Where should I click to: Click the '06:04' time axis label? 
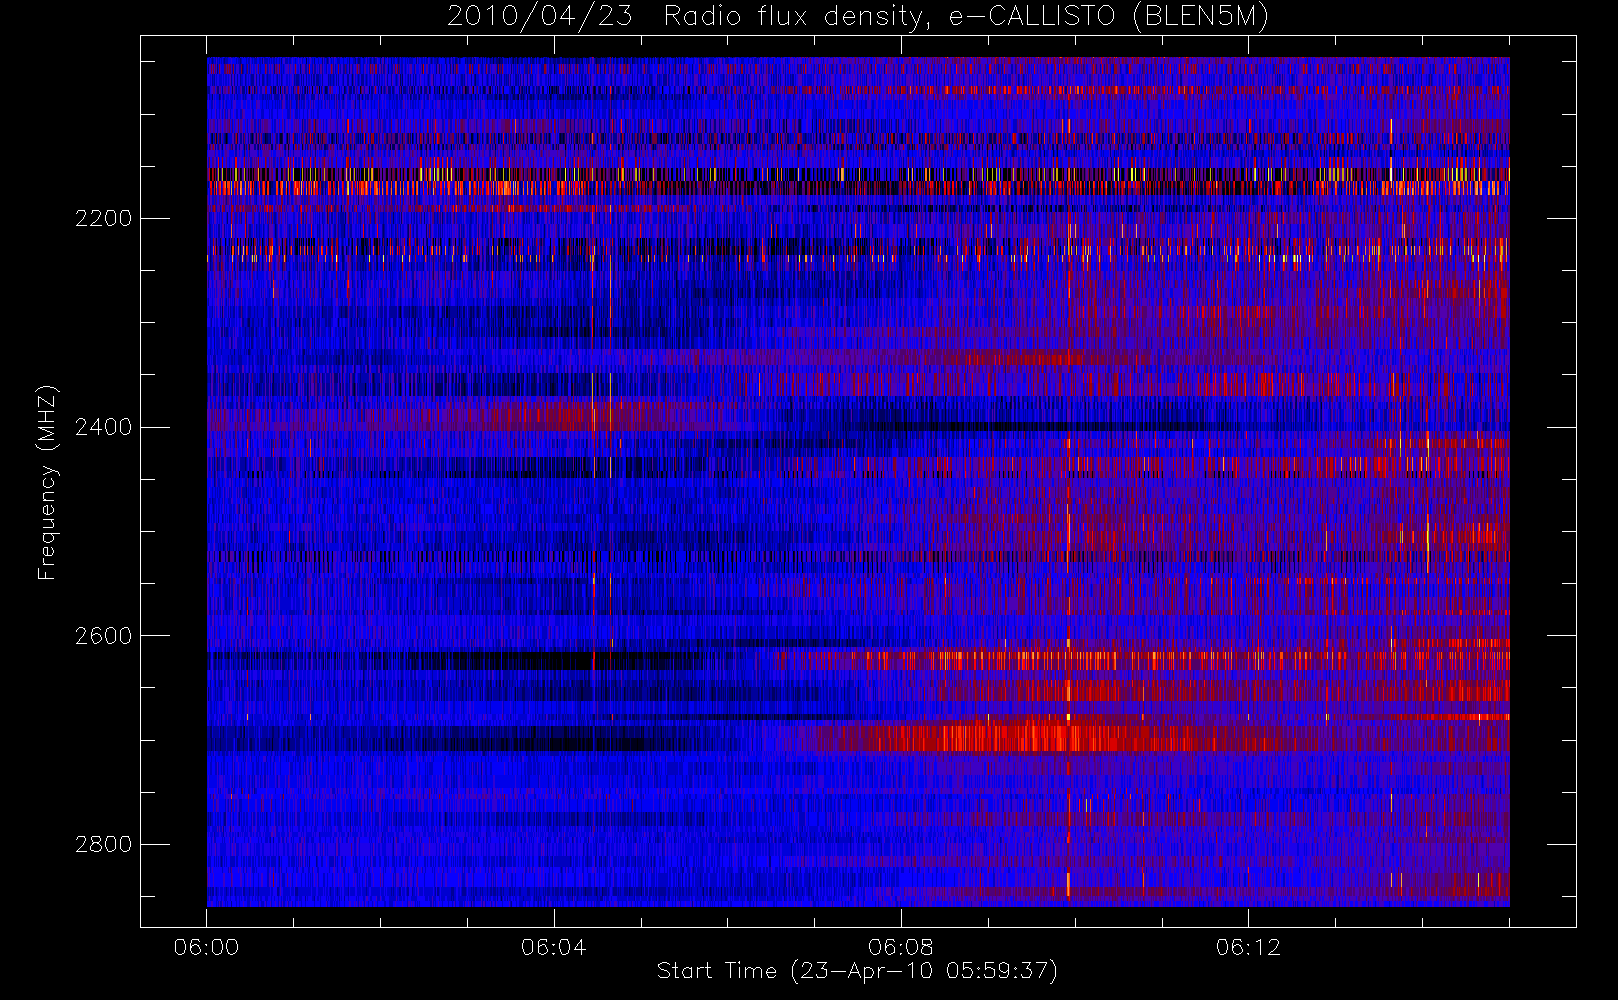[x=553, y=947]
